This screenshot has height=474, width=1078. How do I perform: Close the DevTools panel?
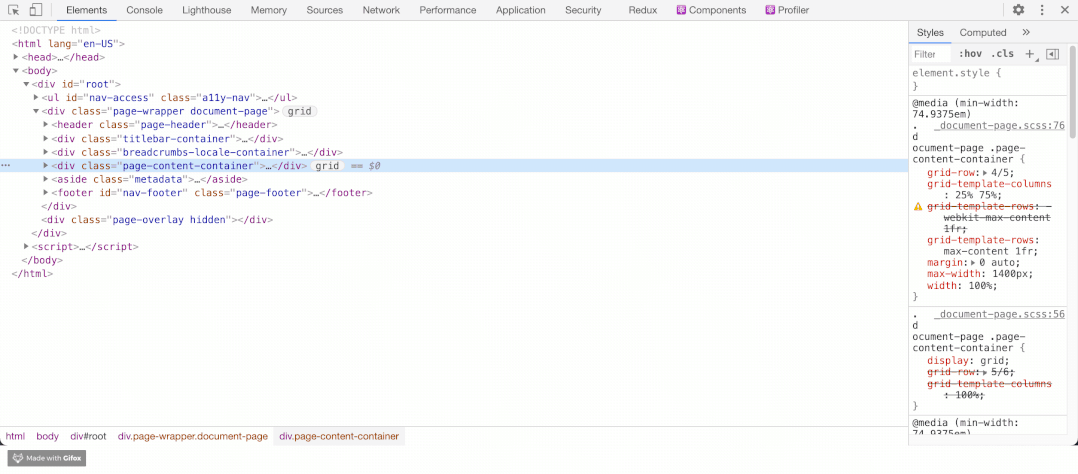point(1064,10)
